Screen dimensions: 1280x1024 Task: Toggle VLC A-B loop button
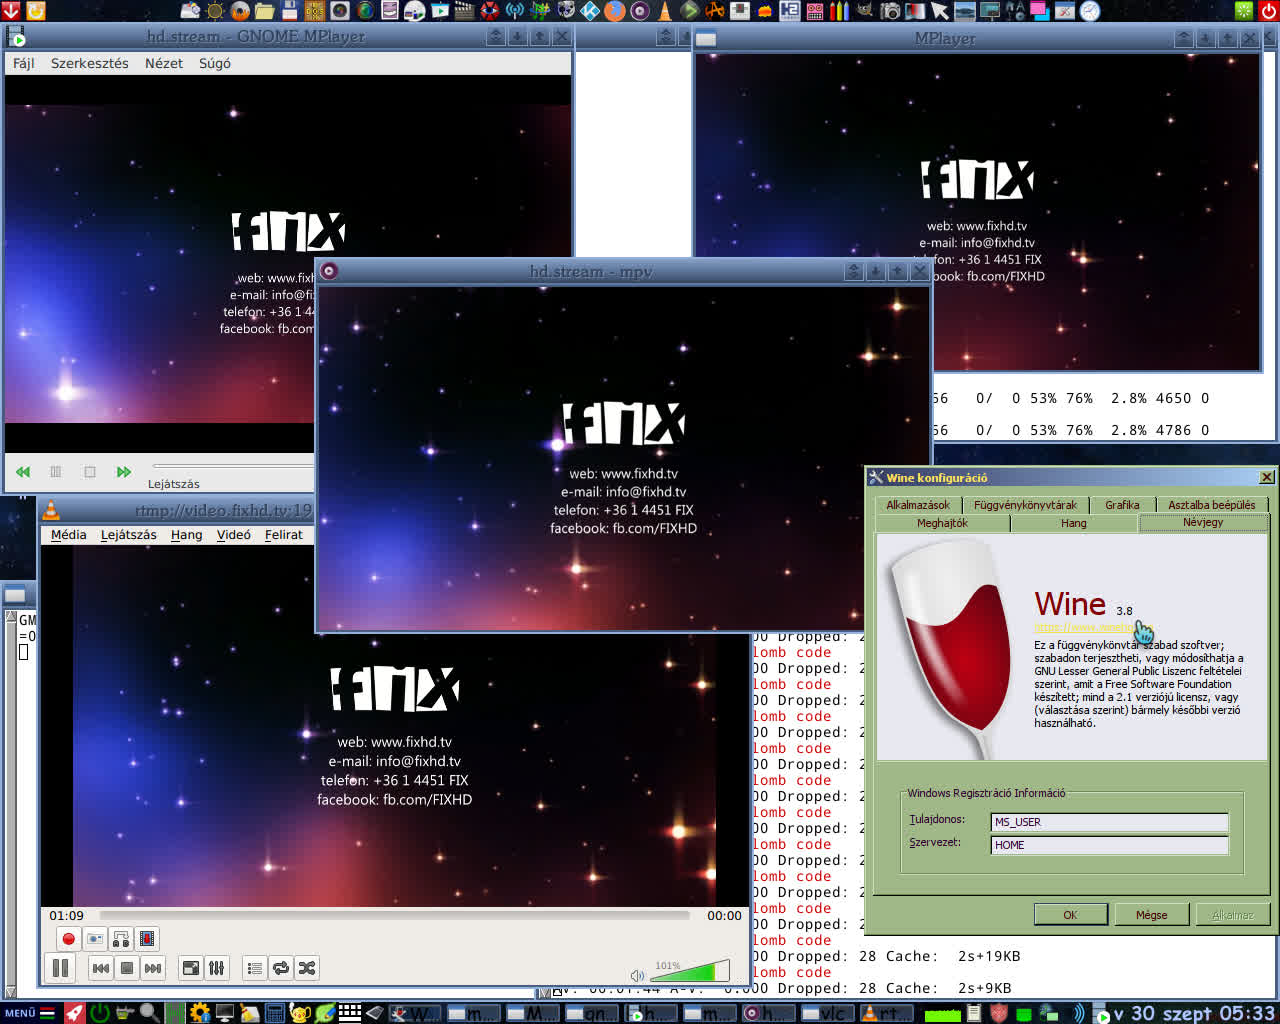coord(121,939)
